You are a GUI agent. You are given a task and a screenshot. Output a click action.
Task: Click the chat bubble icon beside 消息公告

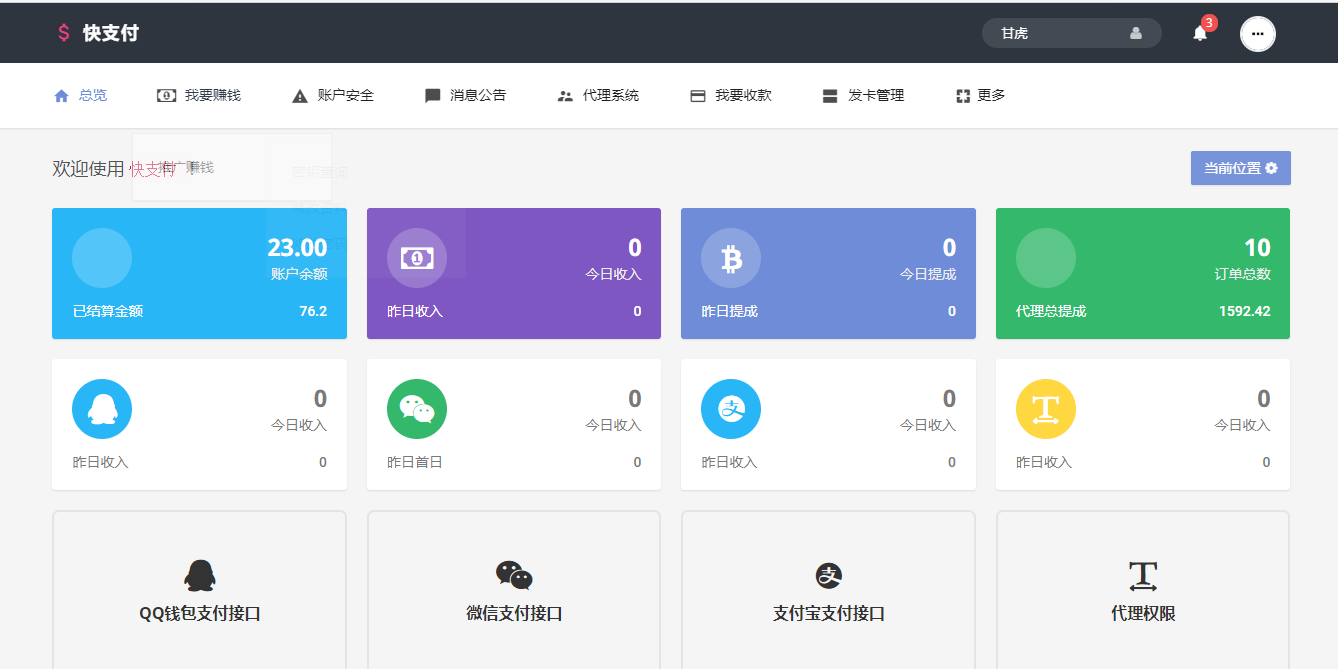point(433,96)
